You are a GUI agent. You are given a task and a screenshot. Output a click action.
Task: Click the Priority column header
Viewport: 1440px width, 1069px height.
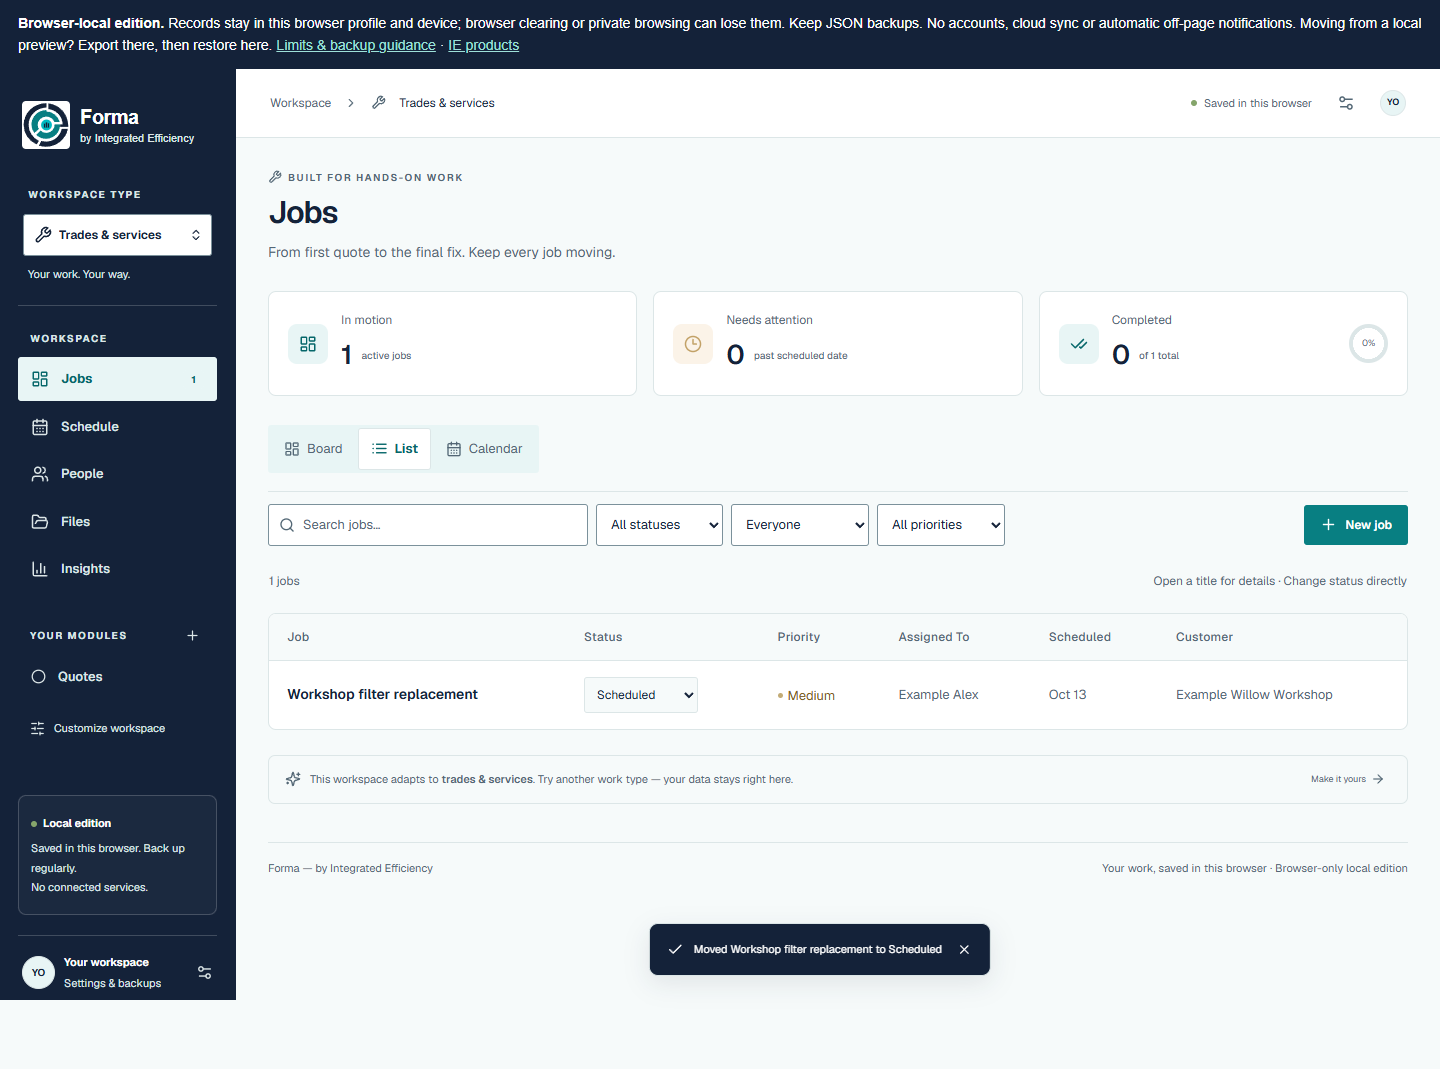tap(799, 637)
